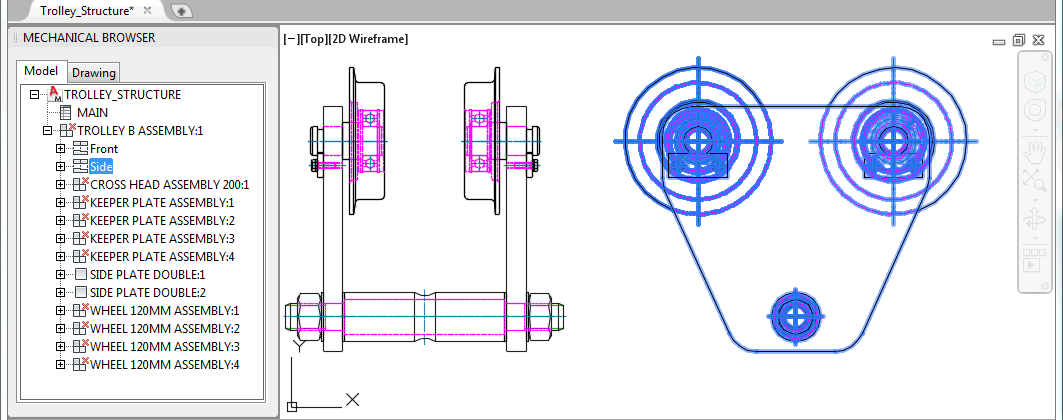Expand CROSS HEAD ASSEMBLY 200:1

coord(60,184)
